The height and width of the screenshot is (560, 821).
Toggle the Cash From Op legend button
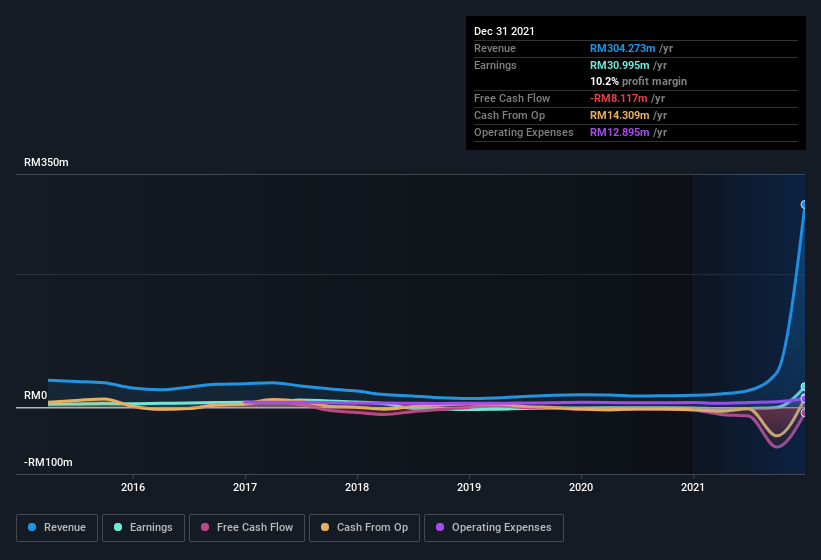364,528
